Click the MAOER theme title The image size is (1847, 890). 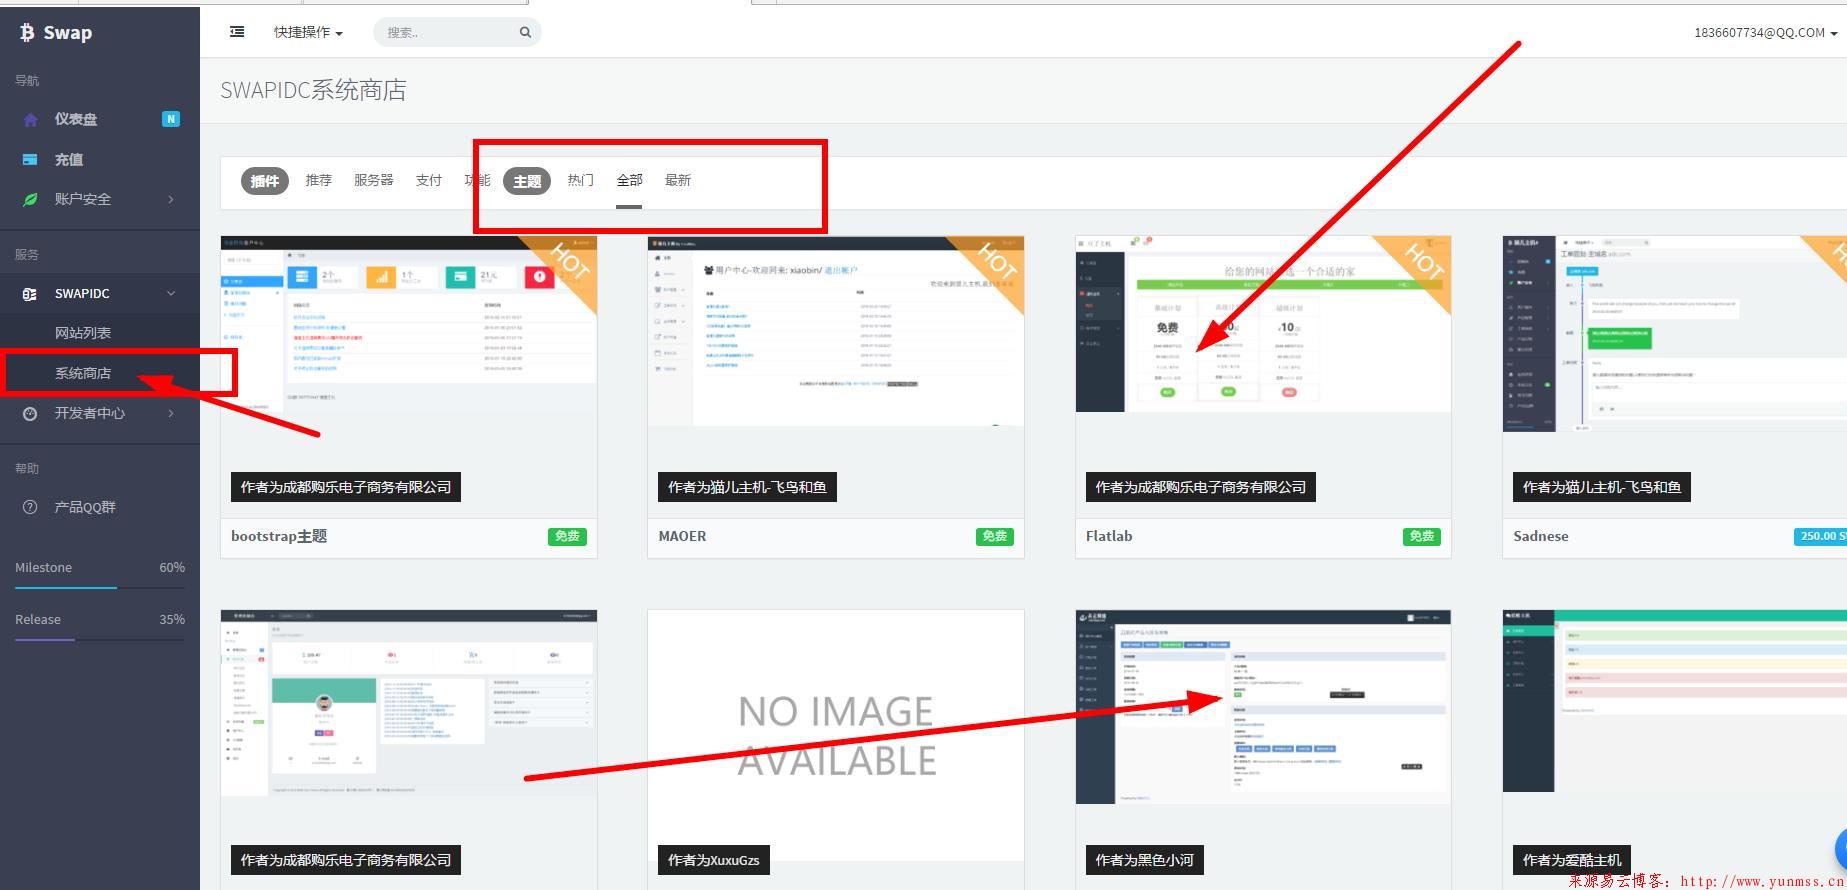click(x=682, y=536)
